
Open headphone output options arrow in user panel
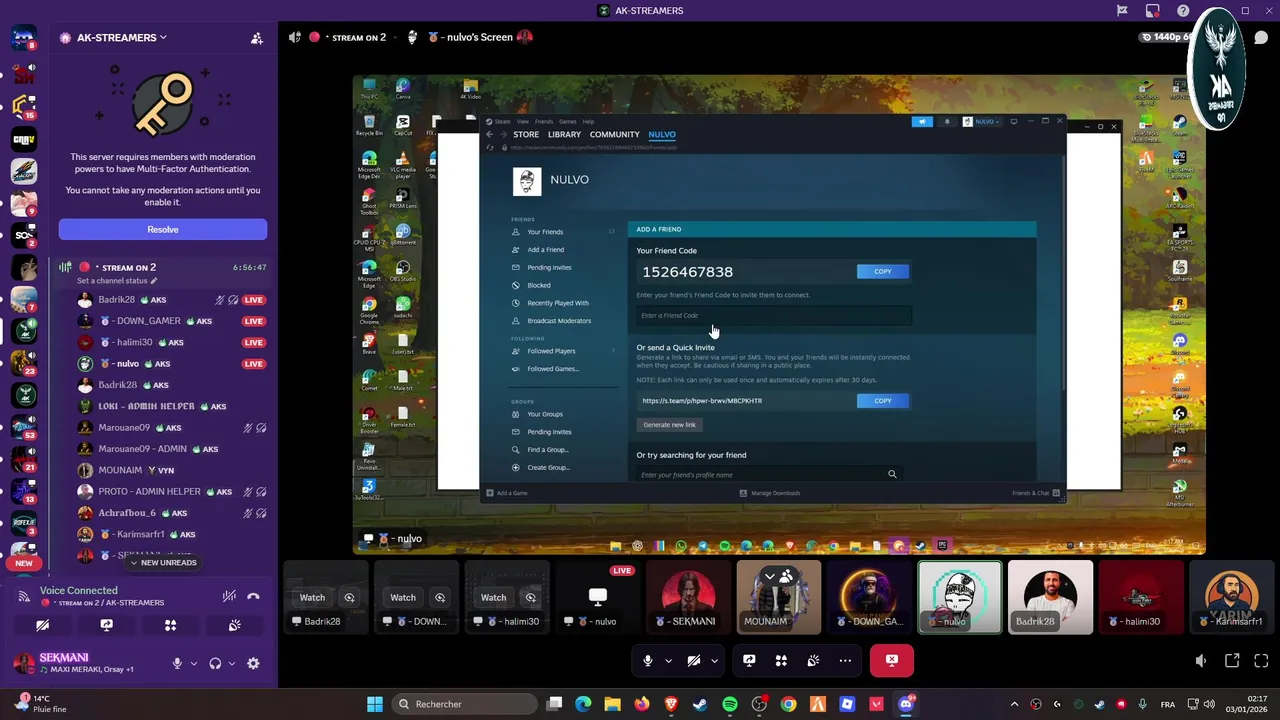point(231,663)
